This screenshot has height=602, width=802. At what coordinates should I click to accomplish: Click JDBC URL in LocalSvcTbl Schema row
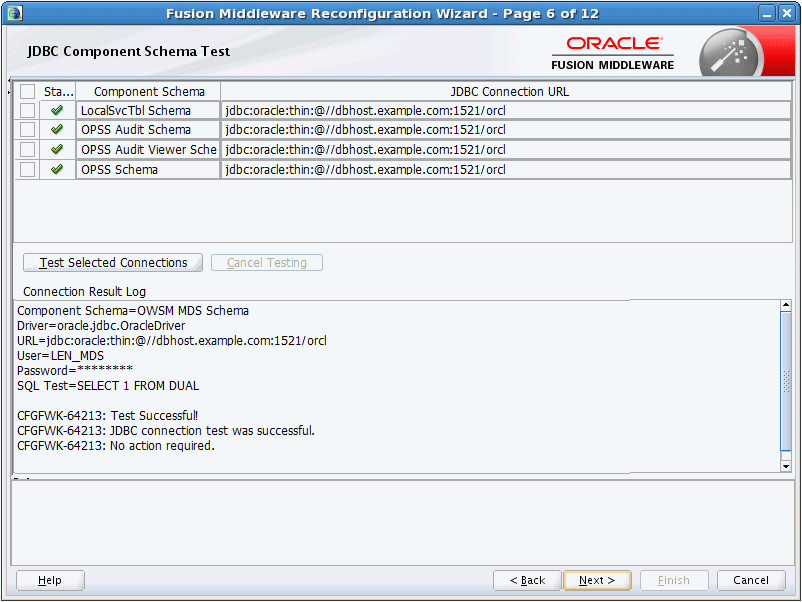click(x=506, y=110)
